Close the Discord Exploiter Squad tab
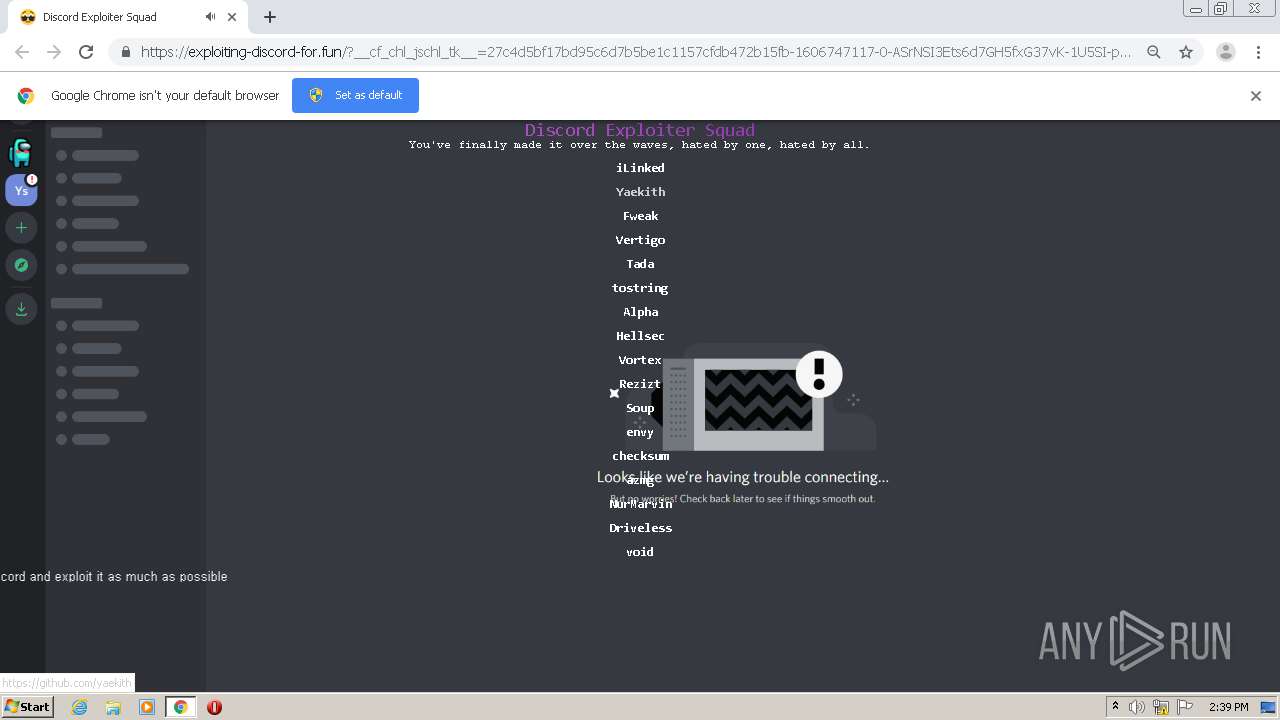Viewport: 1280px width, 720px height. (233, 17)
